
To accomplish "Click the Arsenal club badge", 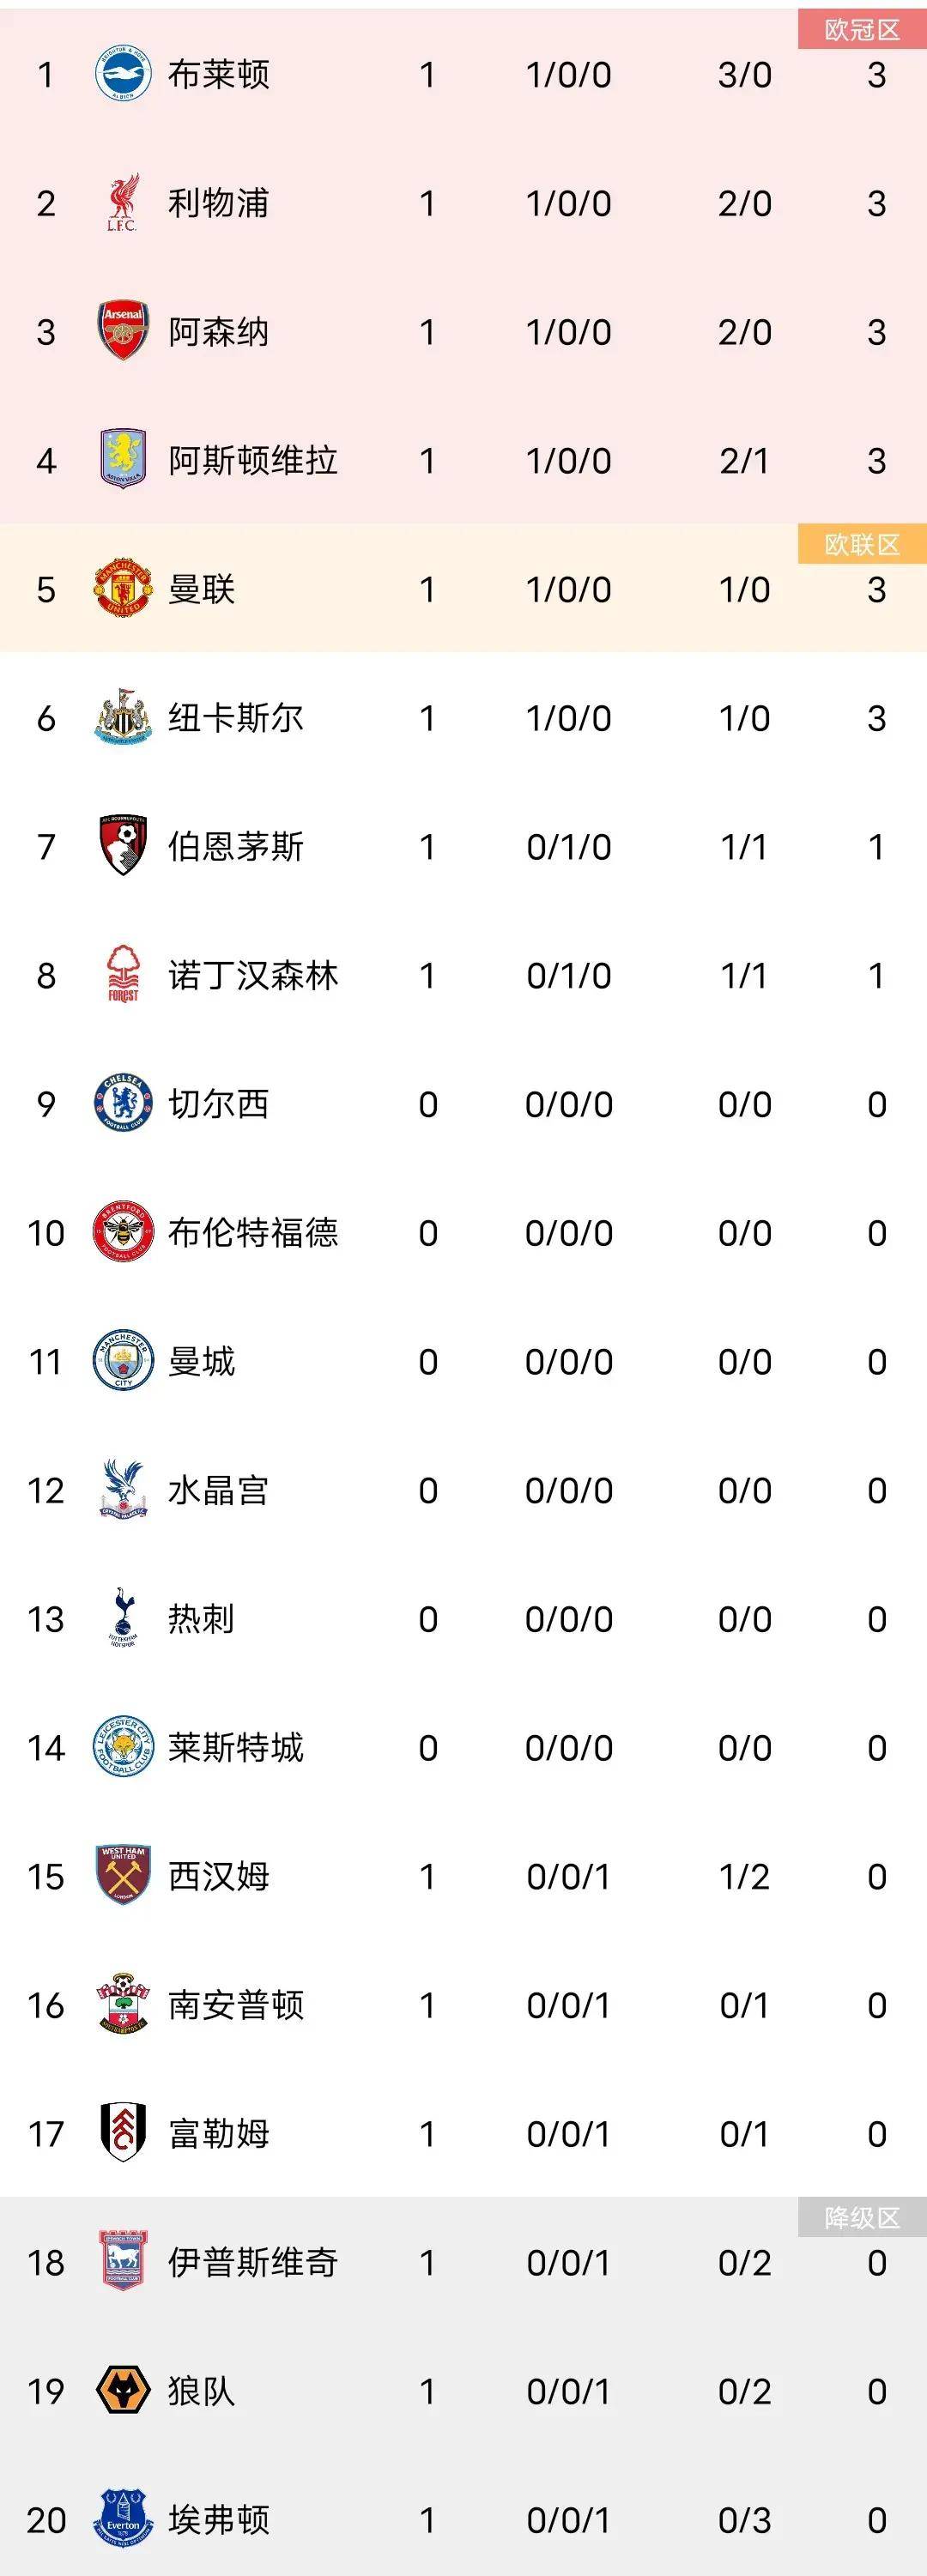I will coord(123,332).
